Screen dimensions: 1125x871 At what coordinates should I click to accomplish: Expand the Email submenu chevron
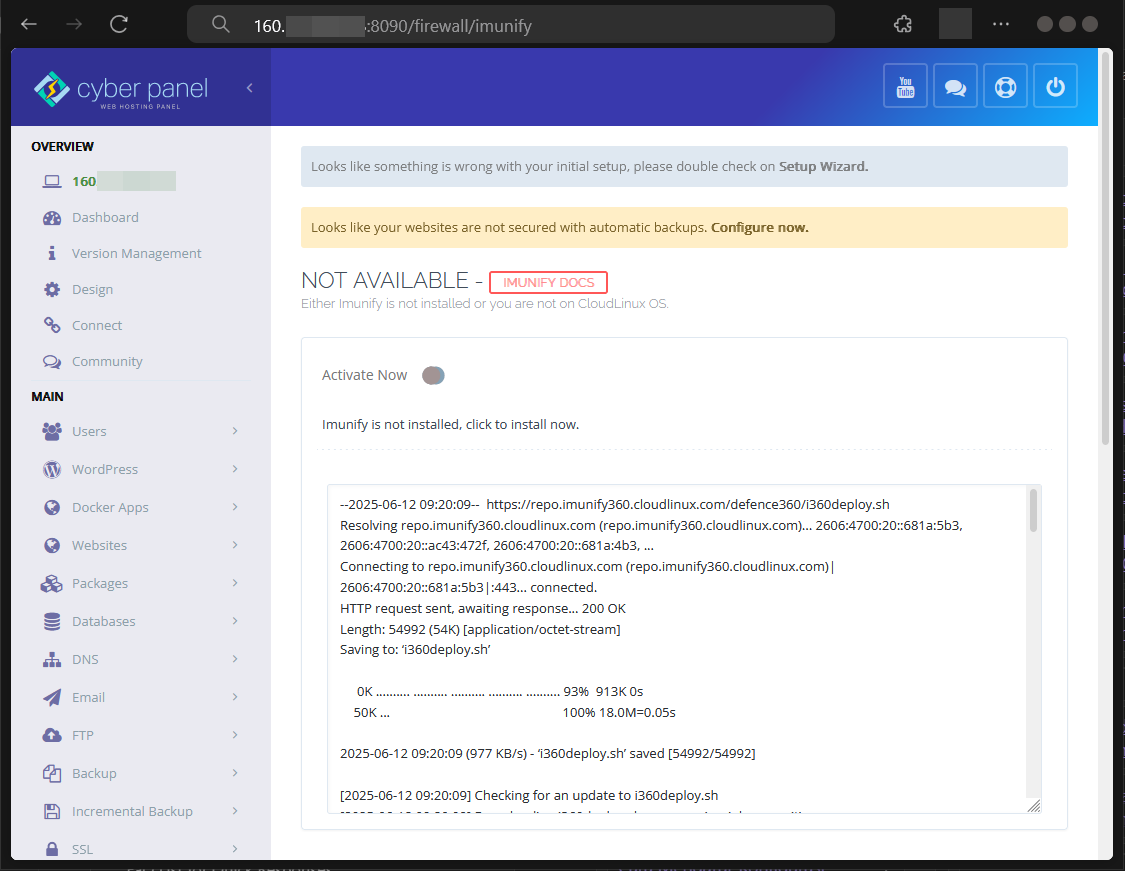click(x=235, y=697)
